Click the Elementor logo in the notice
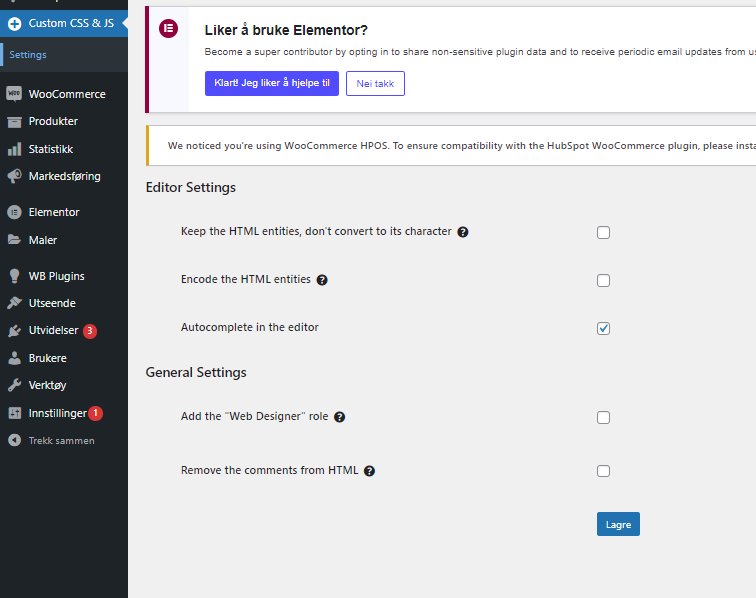The width and height of the screenshot is (756, 598). tap(168, 28)
